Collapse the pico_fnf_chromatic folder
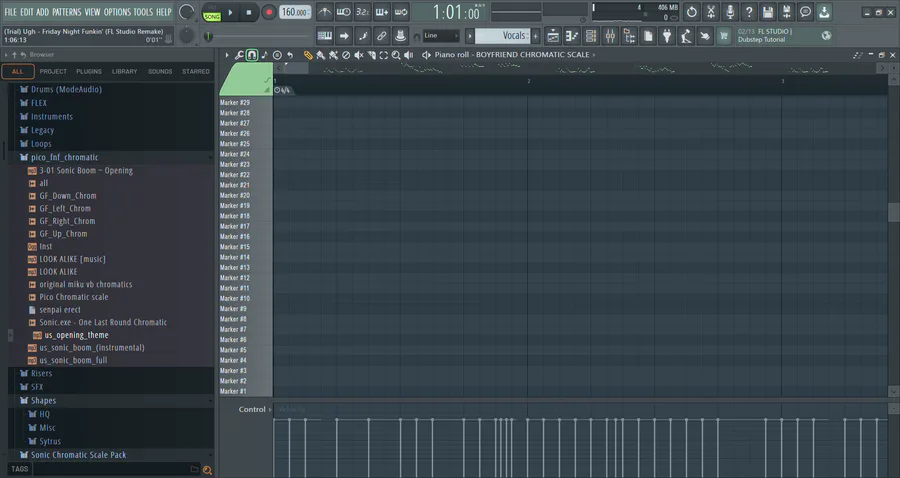900x478 pixels. click(x=64, y=157)
